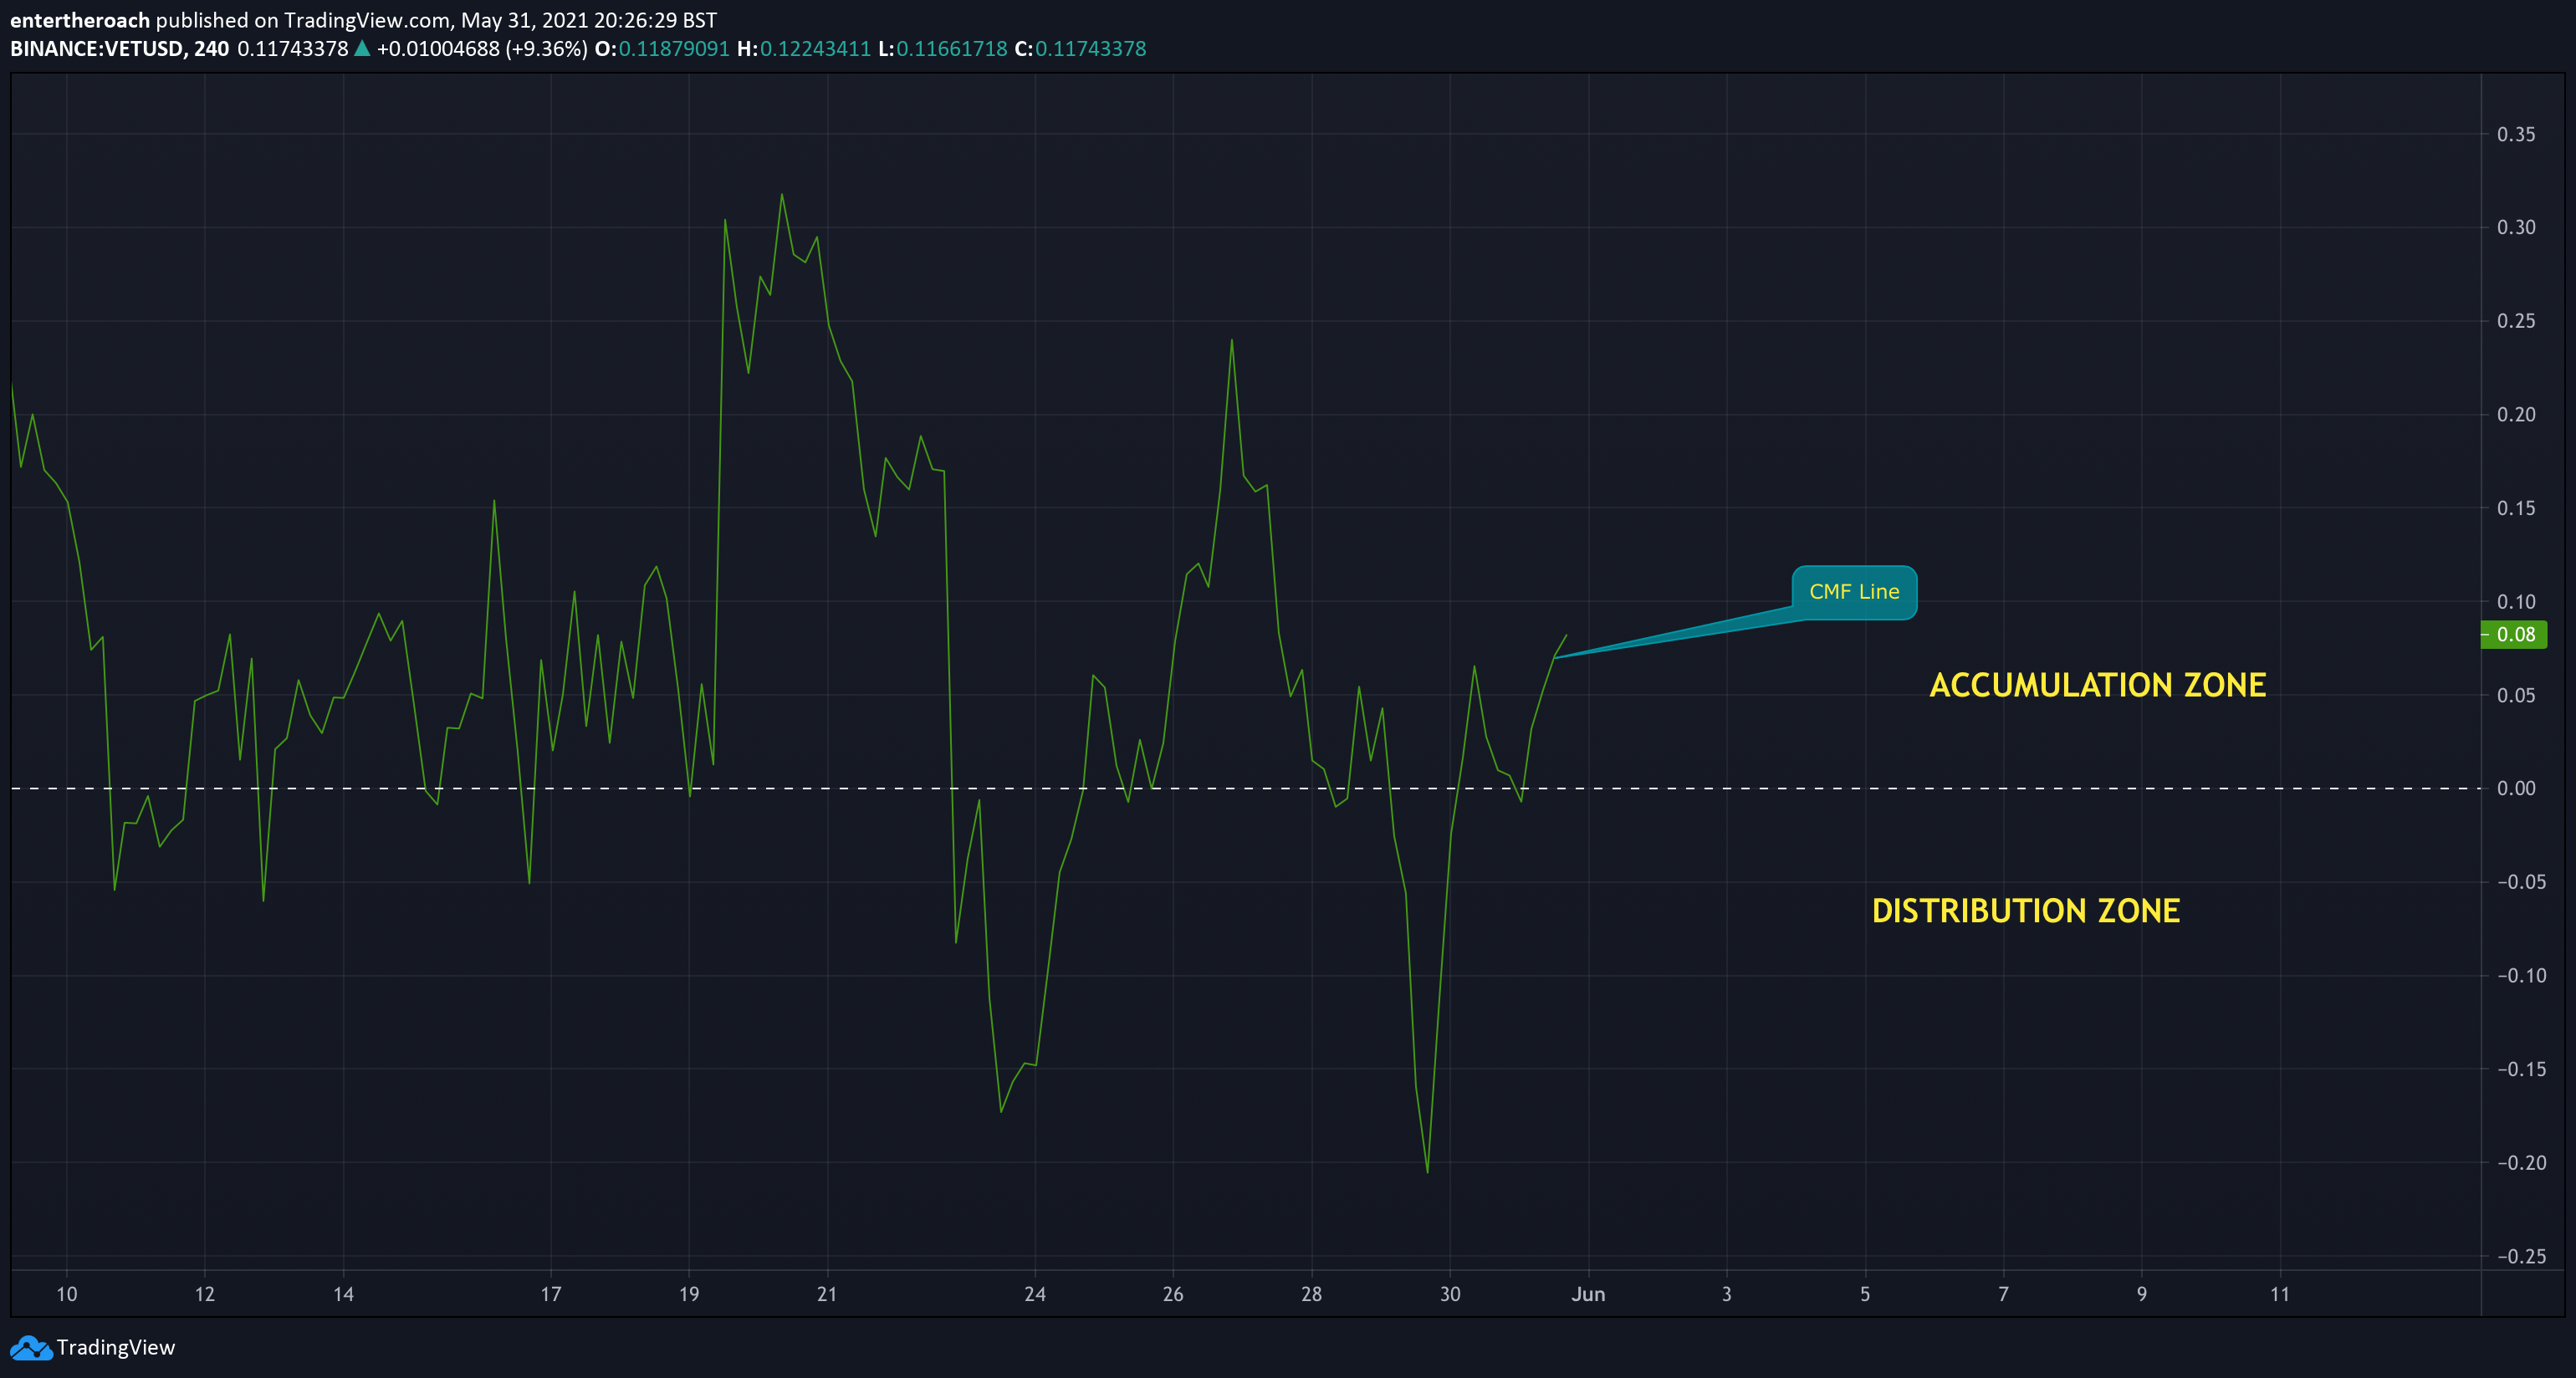Click the 19 date label on time axis
Image resolution: width=2576 pixels, height=1378 pixels.
(x=688, y=1294)
